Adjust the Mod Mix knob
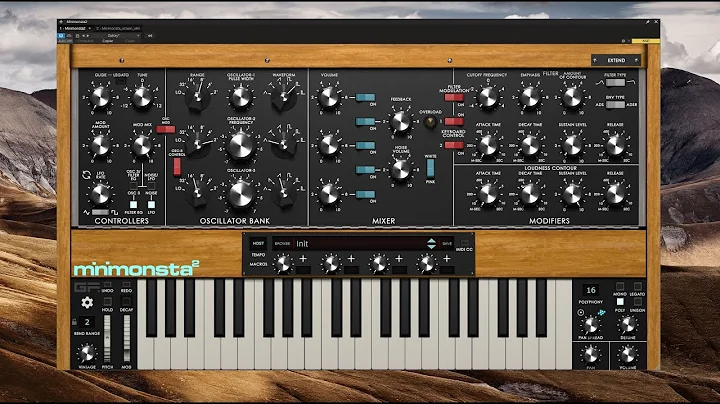720x404 pixels. (142, 146)
